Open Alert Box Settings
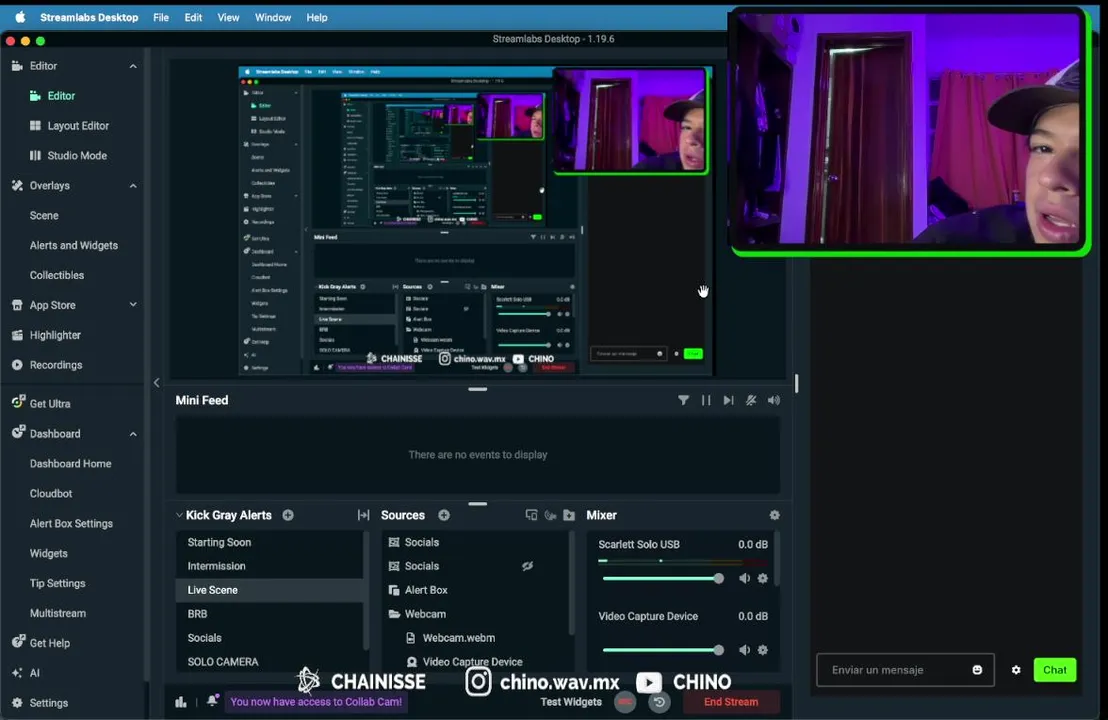Viewport: 1108px width, 720px height. coord(71,524)
